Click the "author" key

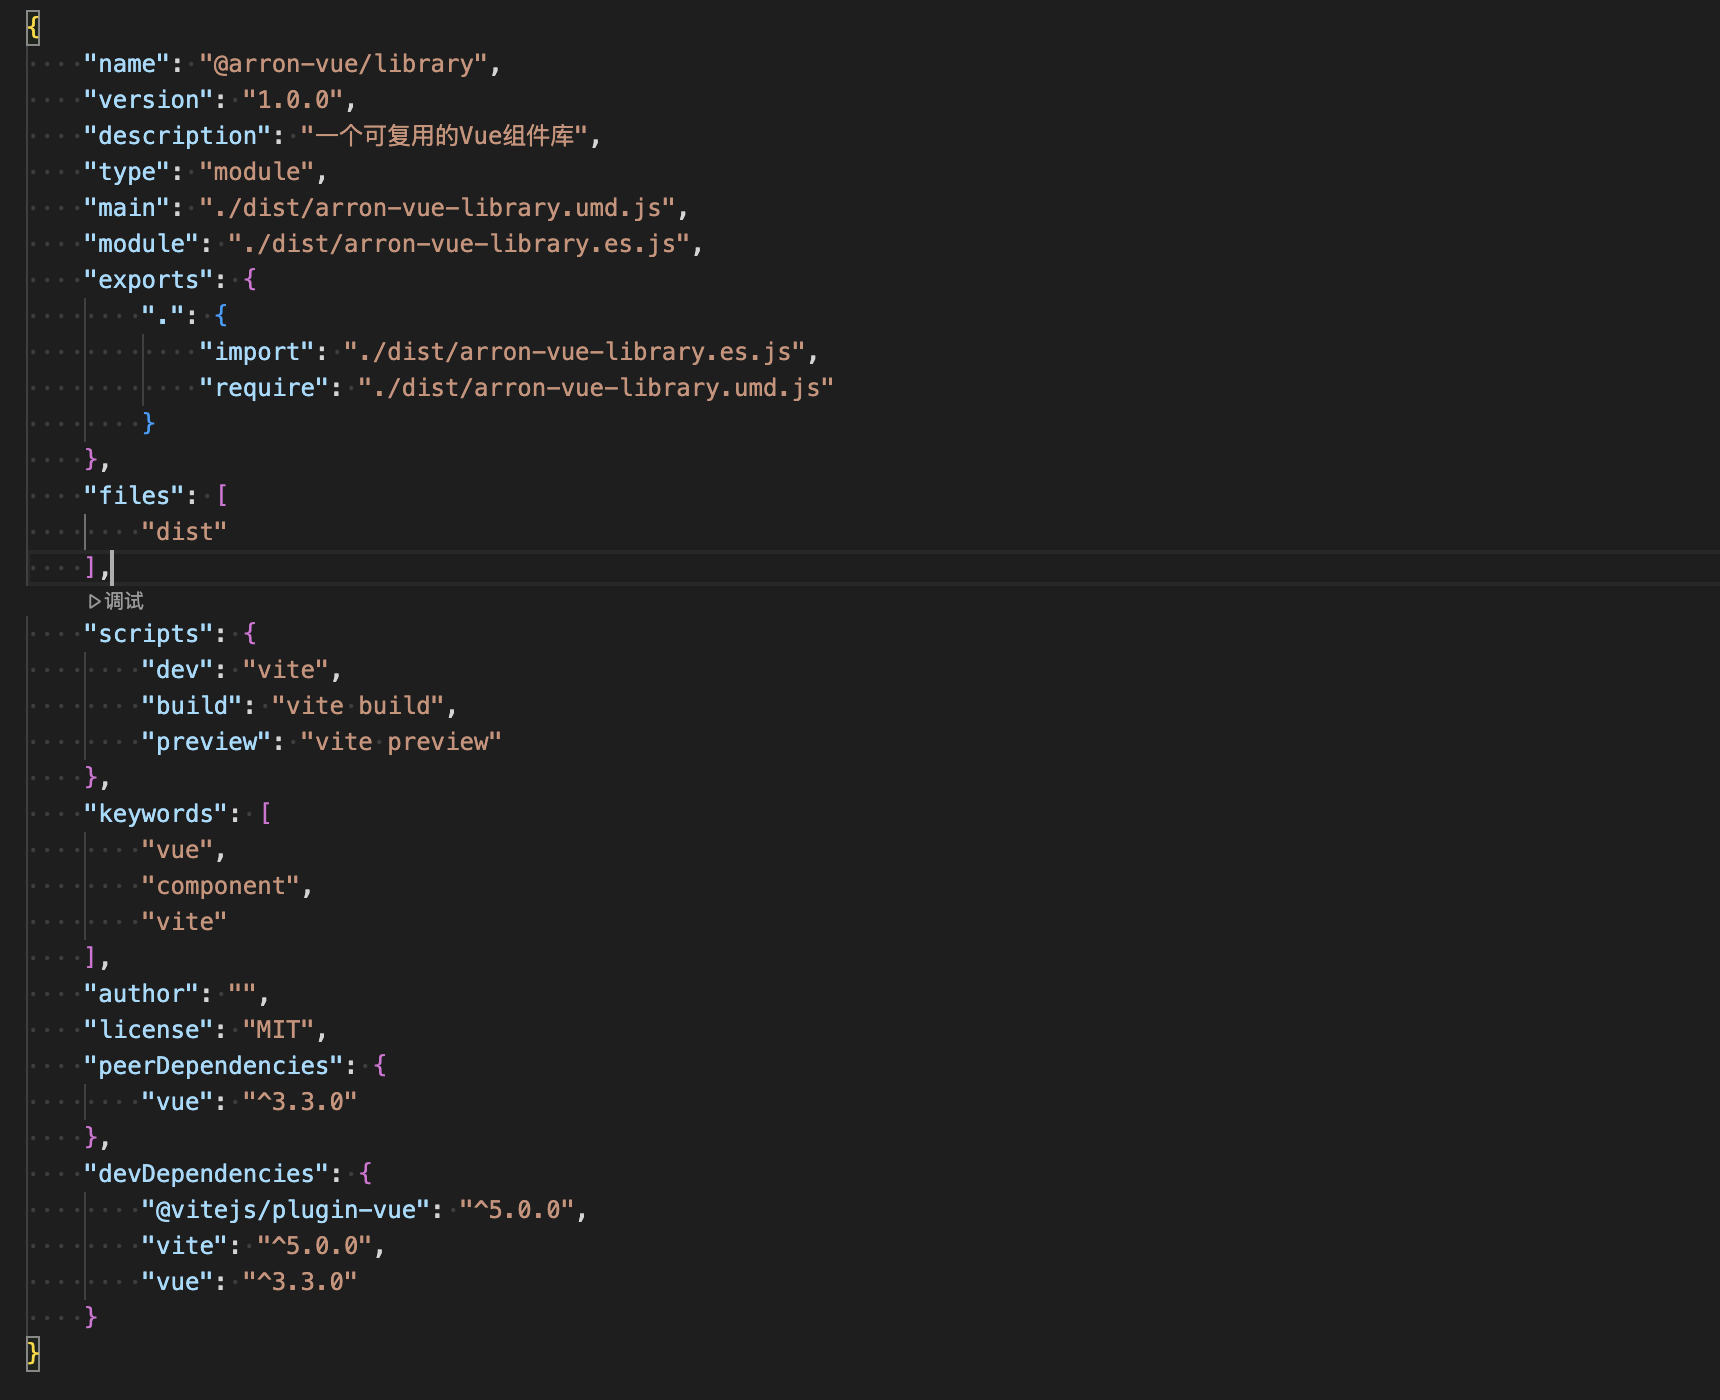[x=142, y=994]
